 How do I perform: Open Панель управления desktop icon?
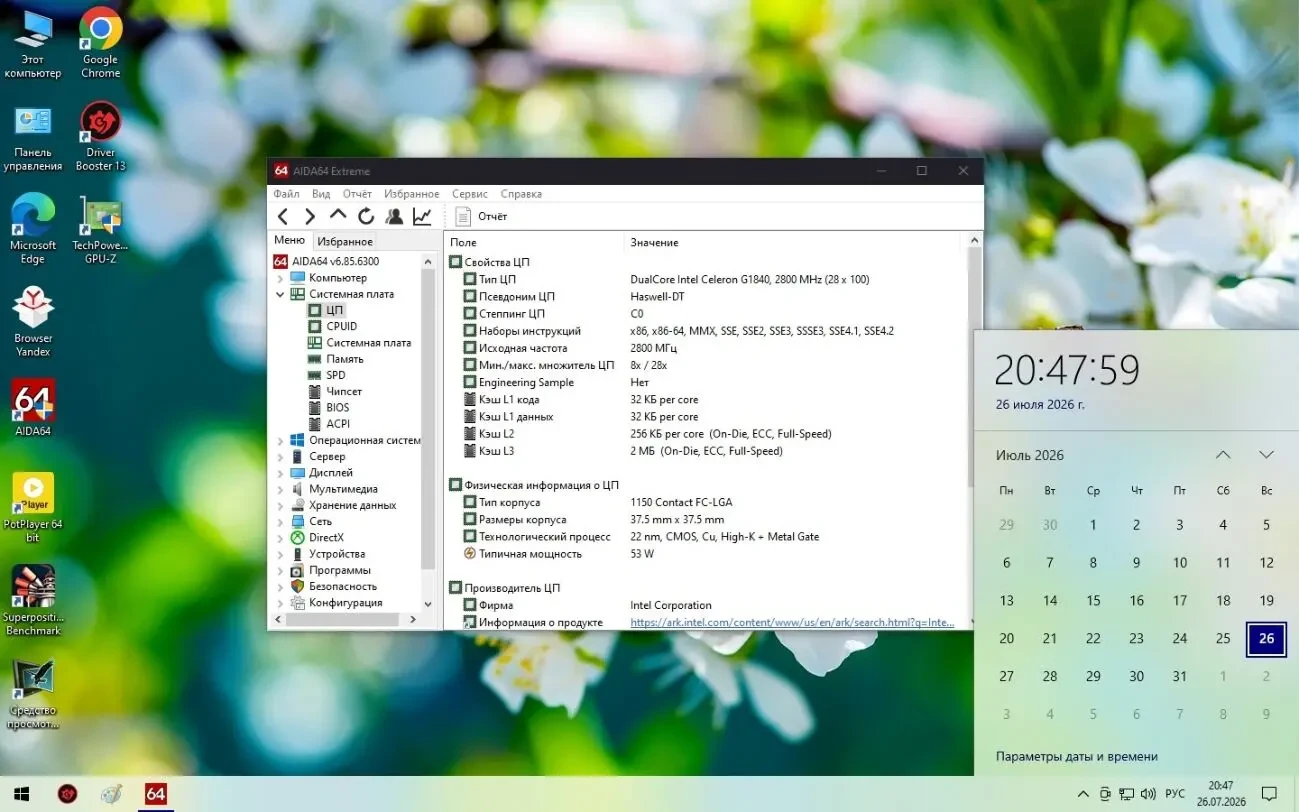[33, 136]
